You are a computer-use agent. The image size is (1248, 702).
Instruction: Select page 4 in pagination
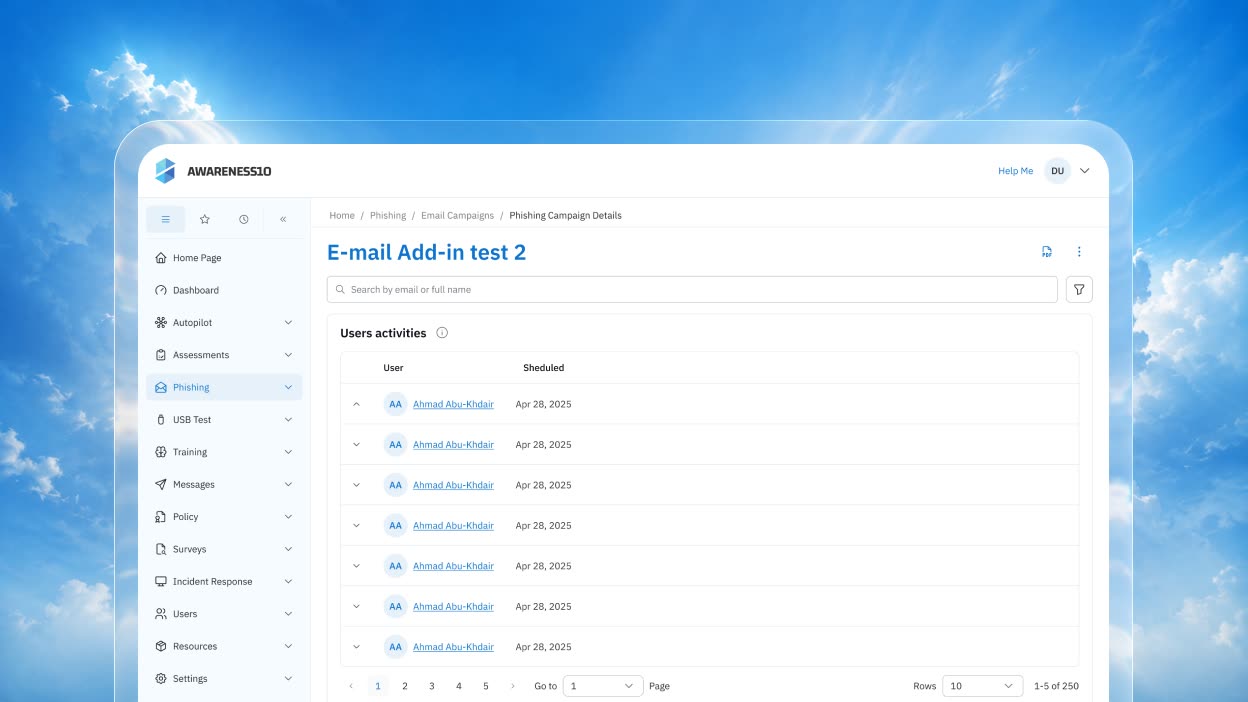coord(459,686)
